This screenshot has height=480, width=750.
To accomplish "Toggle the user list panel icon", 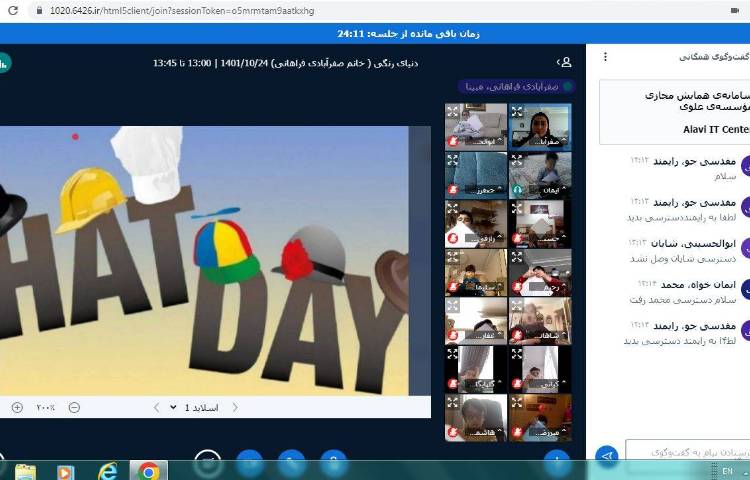I will click(x=565, y=62).
